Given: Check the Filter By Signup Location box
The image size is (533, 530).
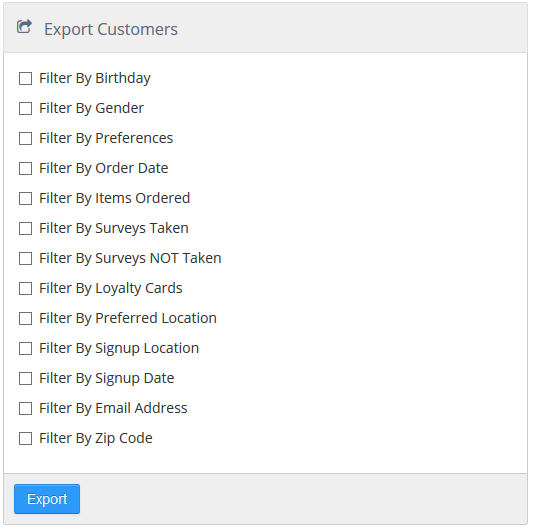Looking at the screenshot, I should [x=25, y=348].
